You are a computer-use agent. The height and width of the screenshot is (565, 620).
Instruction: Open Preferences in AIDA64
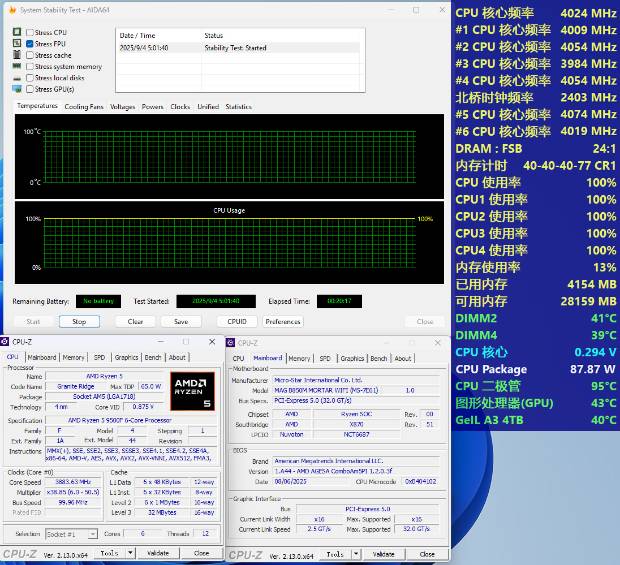point(283,321)
